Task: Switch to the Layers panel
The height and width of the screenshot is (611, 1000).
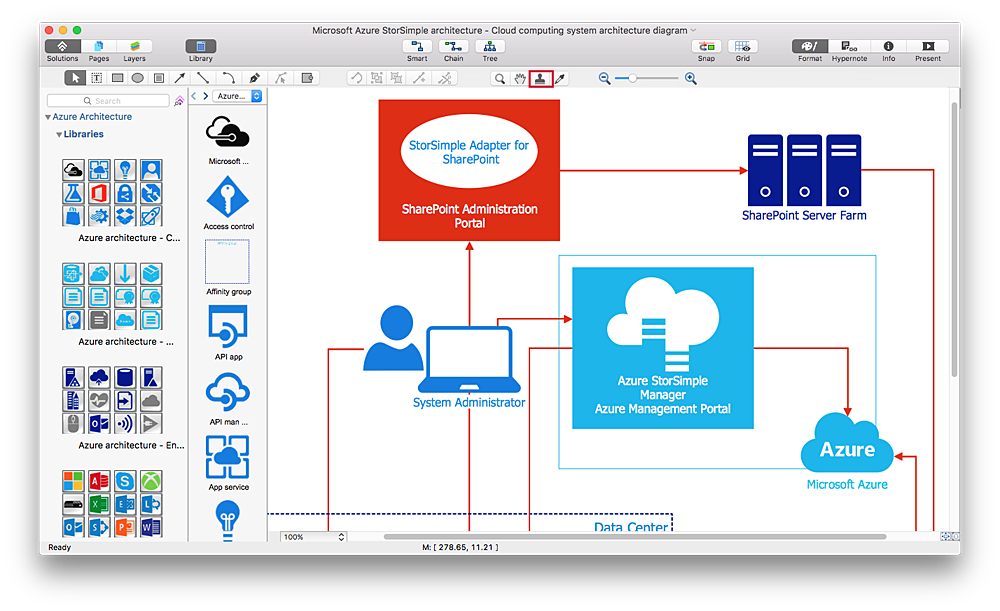Action: pos(134,48)
